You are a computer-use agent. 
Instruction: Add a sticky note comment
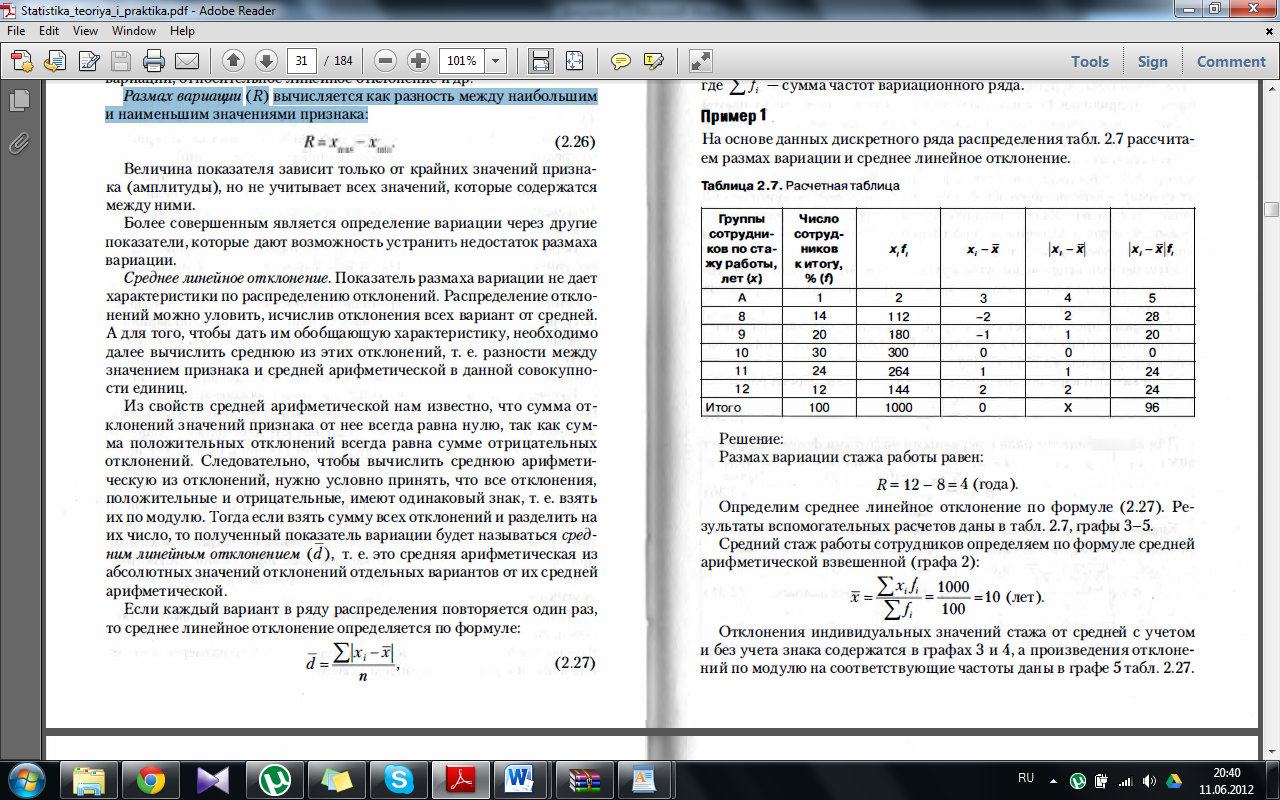(x=621, y=61)
